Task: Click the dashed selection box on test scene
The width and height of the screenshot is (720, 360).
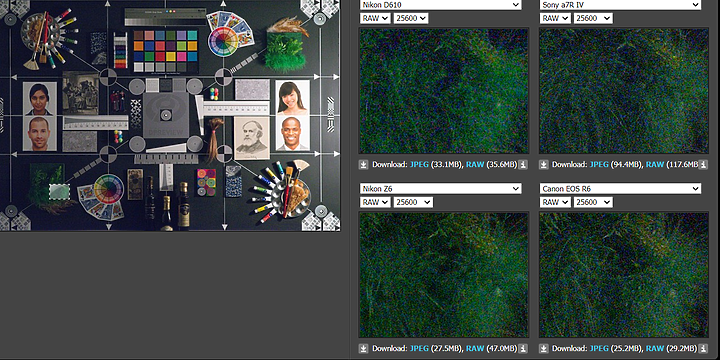Action: [59, 192]
